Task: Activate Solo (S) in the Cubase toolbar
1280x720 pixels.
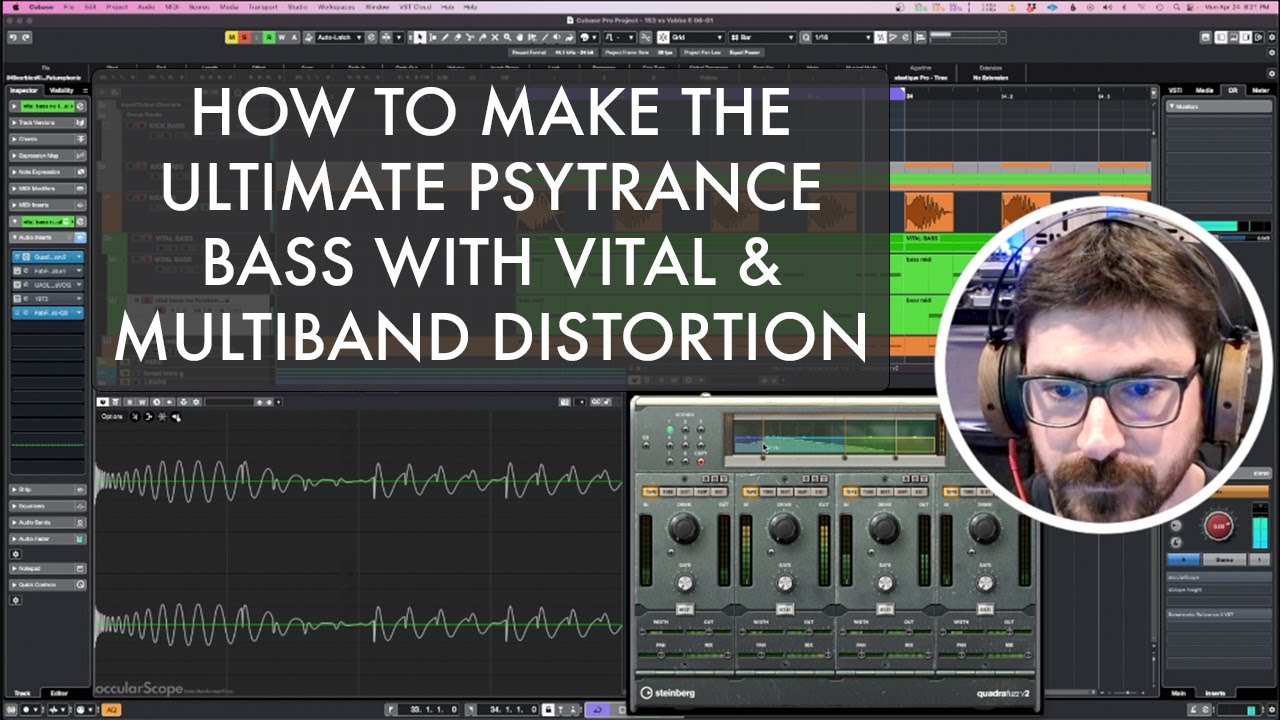Action: point(244,38)
